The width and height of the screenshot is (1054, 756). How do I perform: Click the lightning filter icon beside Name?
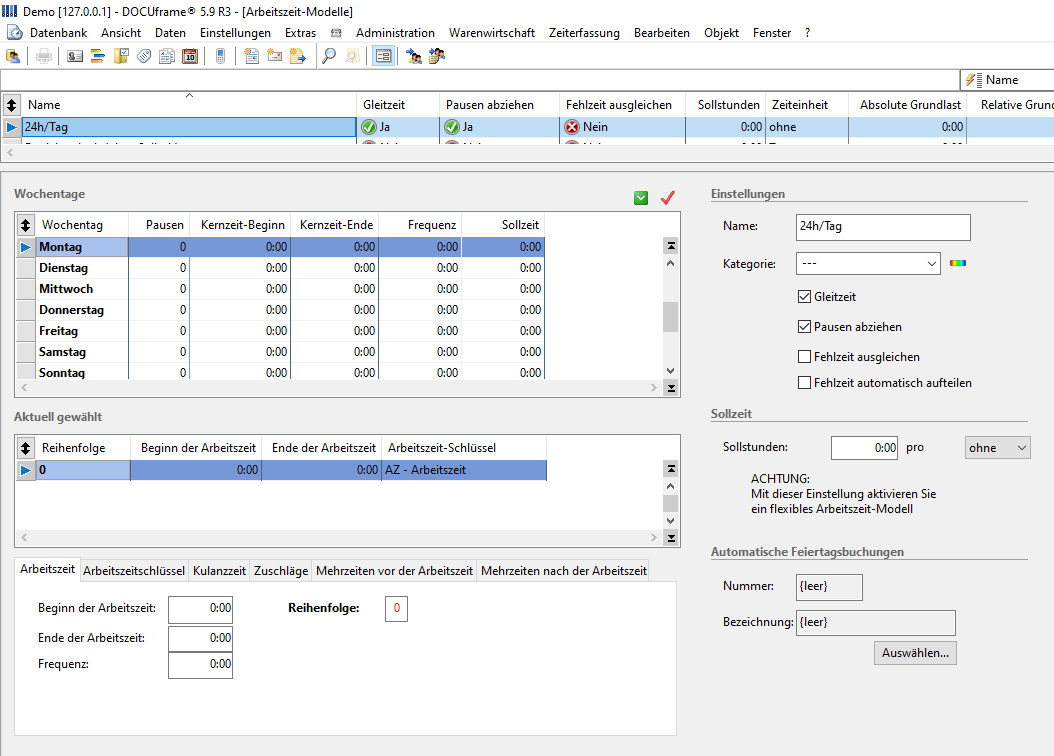pyautogui.click(x=971, y=80)
